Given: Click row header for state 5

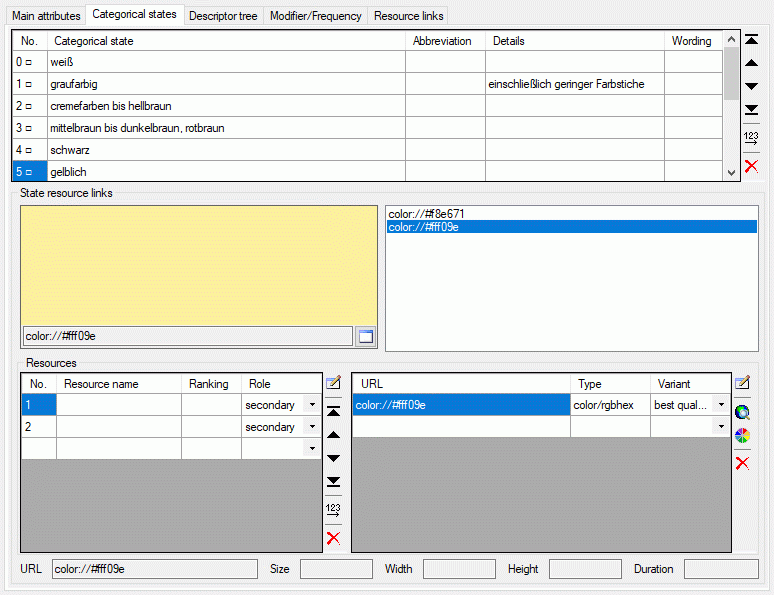Looking at the screenshot, I should coord(30,171).
